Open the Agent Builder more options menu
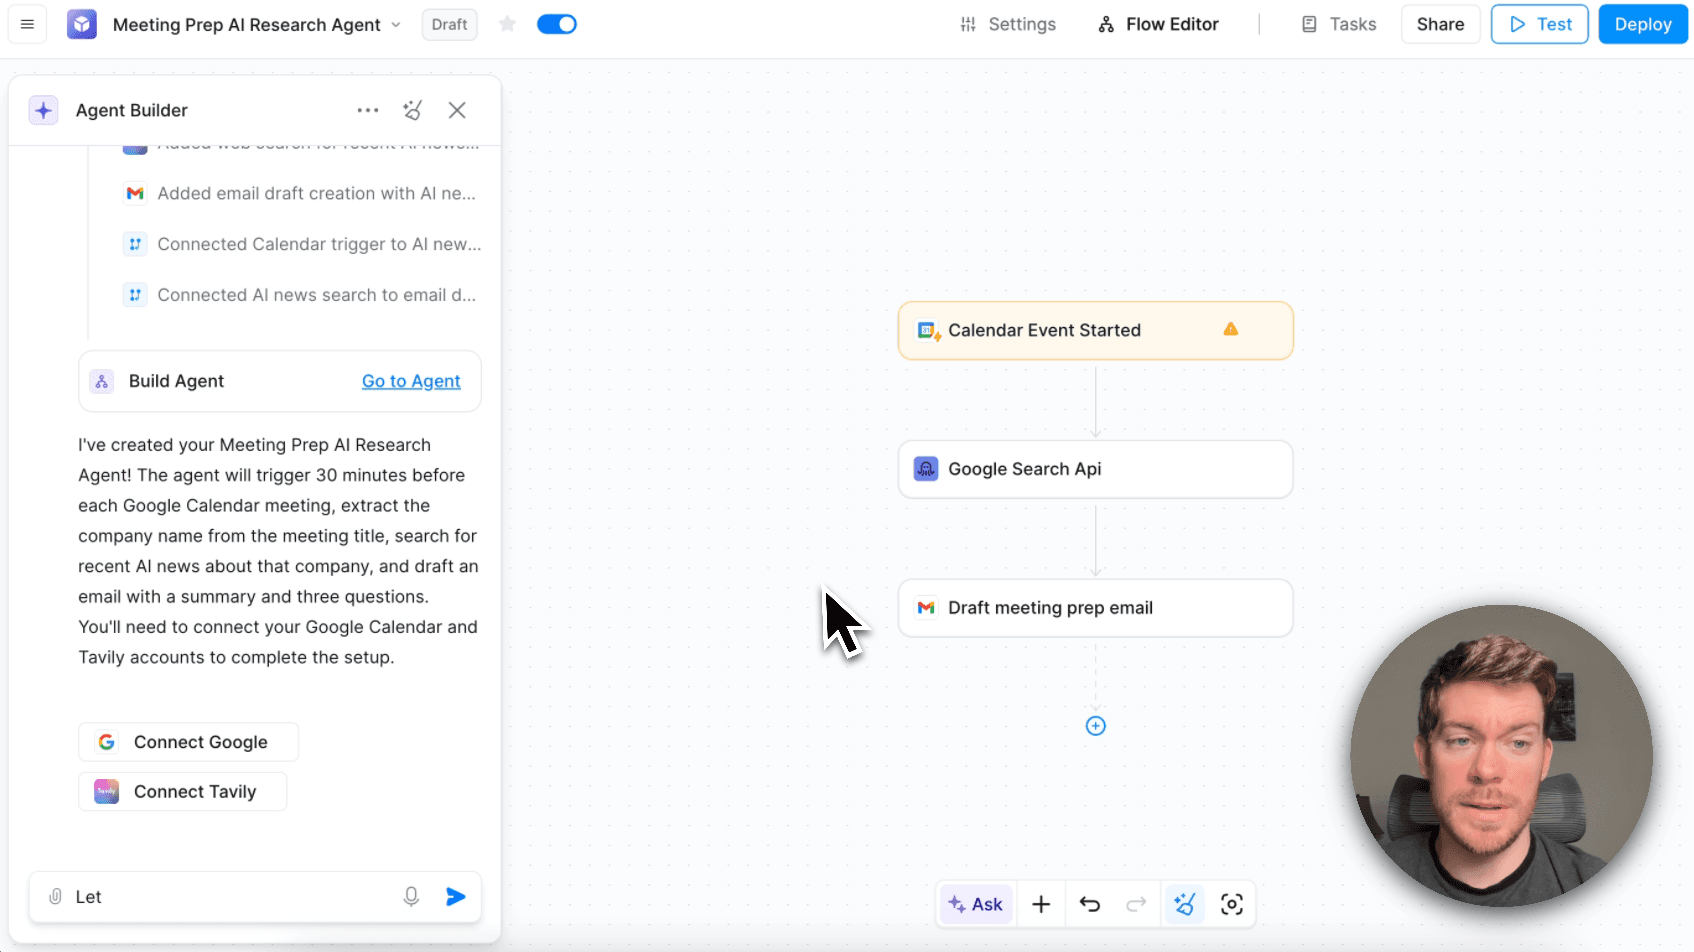The width and height of the screenshot is (1694, 952). click(x=367, y=110)
